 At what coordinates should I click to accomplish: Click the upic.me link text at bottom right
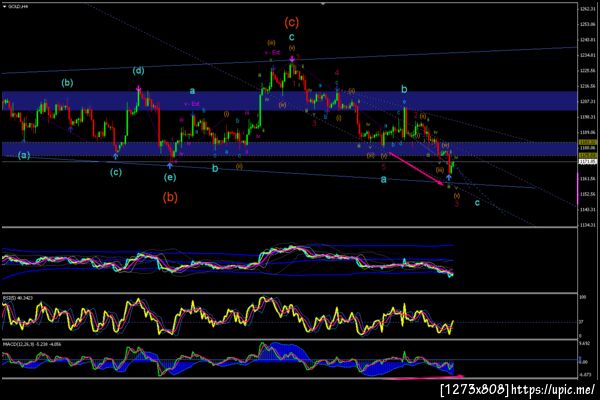tap(553, 390)
